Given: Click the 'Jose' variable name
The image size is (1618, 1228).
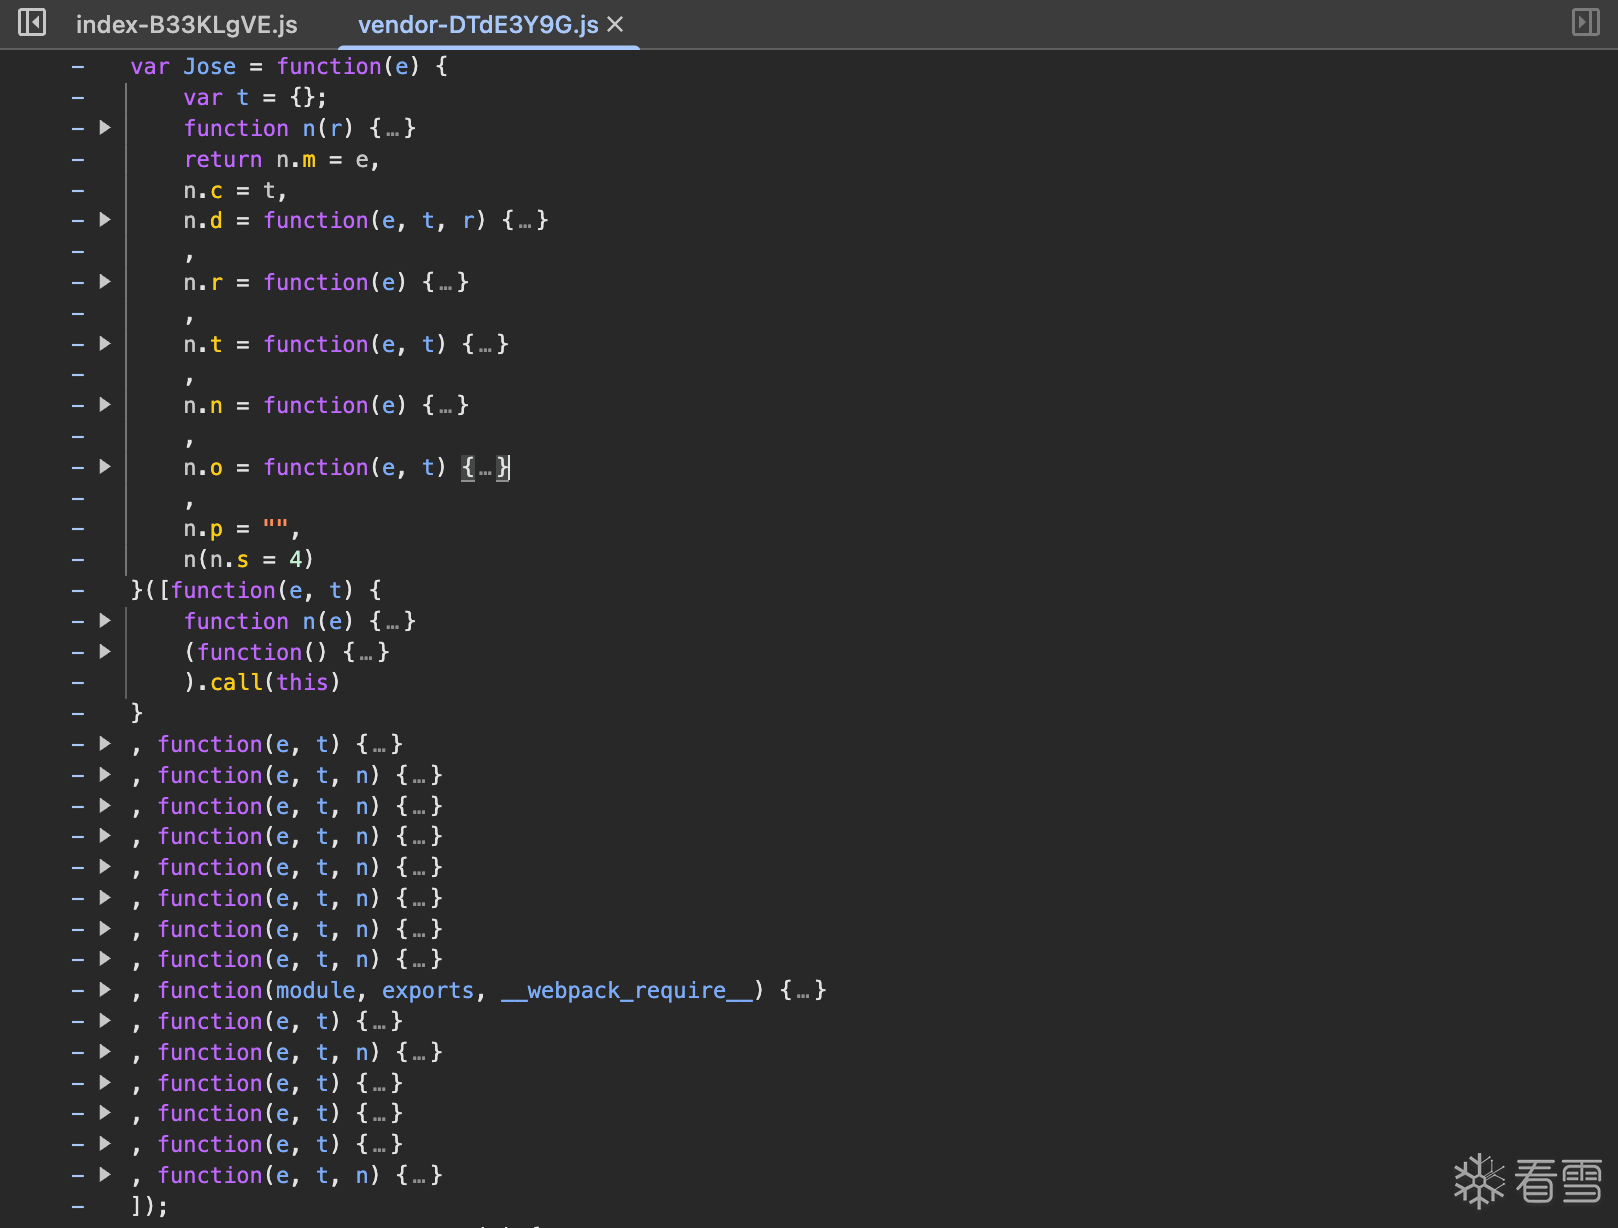Looking at the screenshot, I should click(x=210, y=67).
